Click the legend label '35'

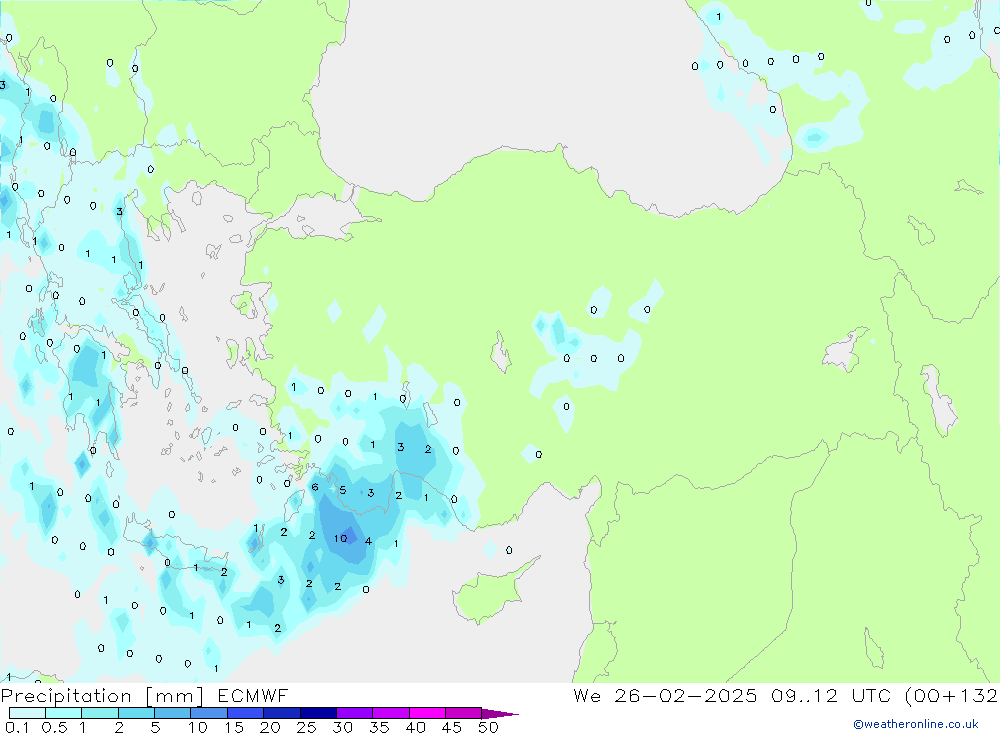click(379, 727)
